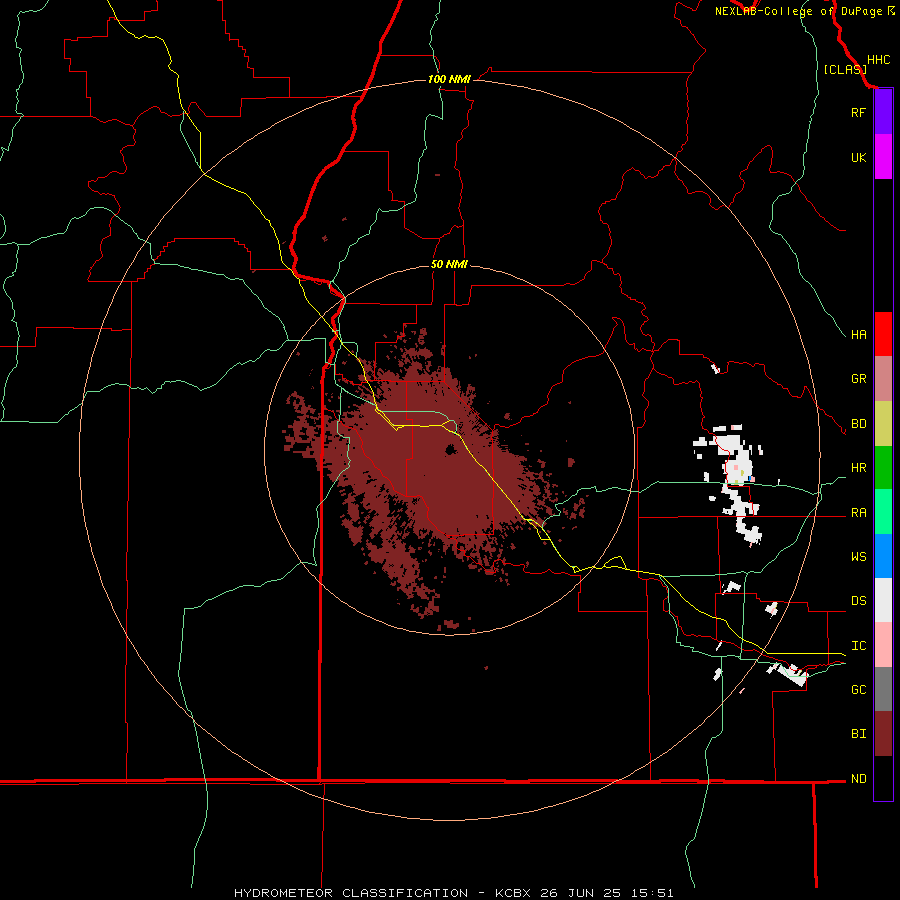
Task: Click the HA legend label
Action: pos(858,334)
